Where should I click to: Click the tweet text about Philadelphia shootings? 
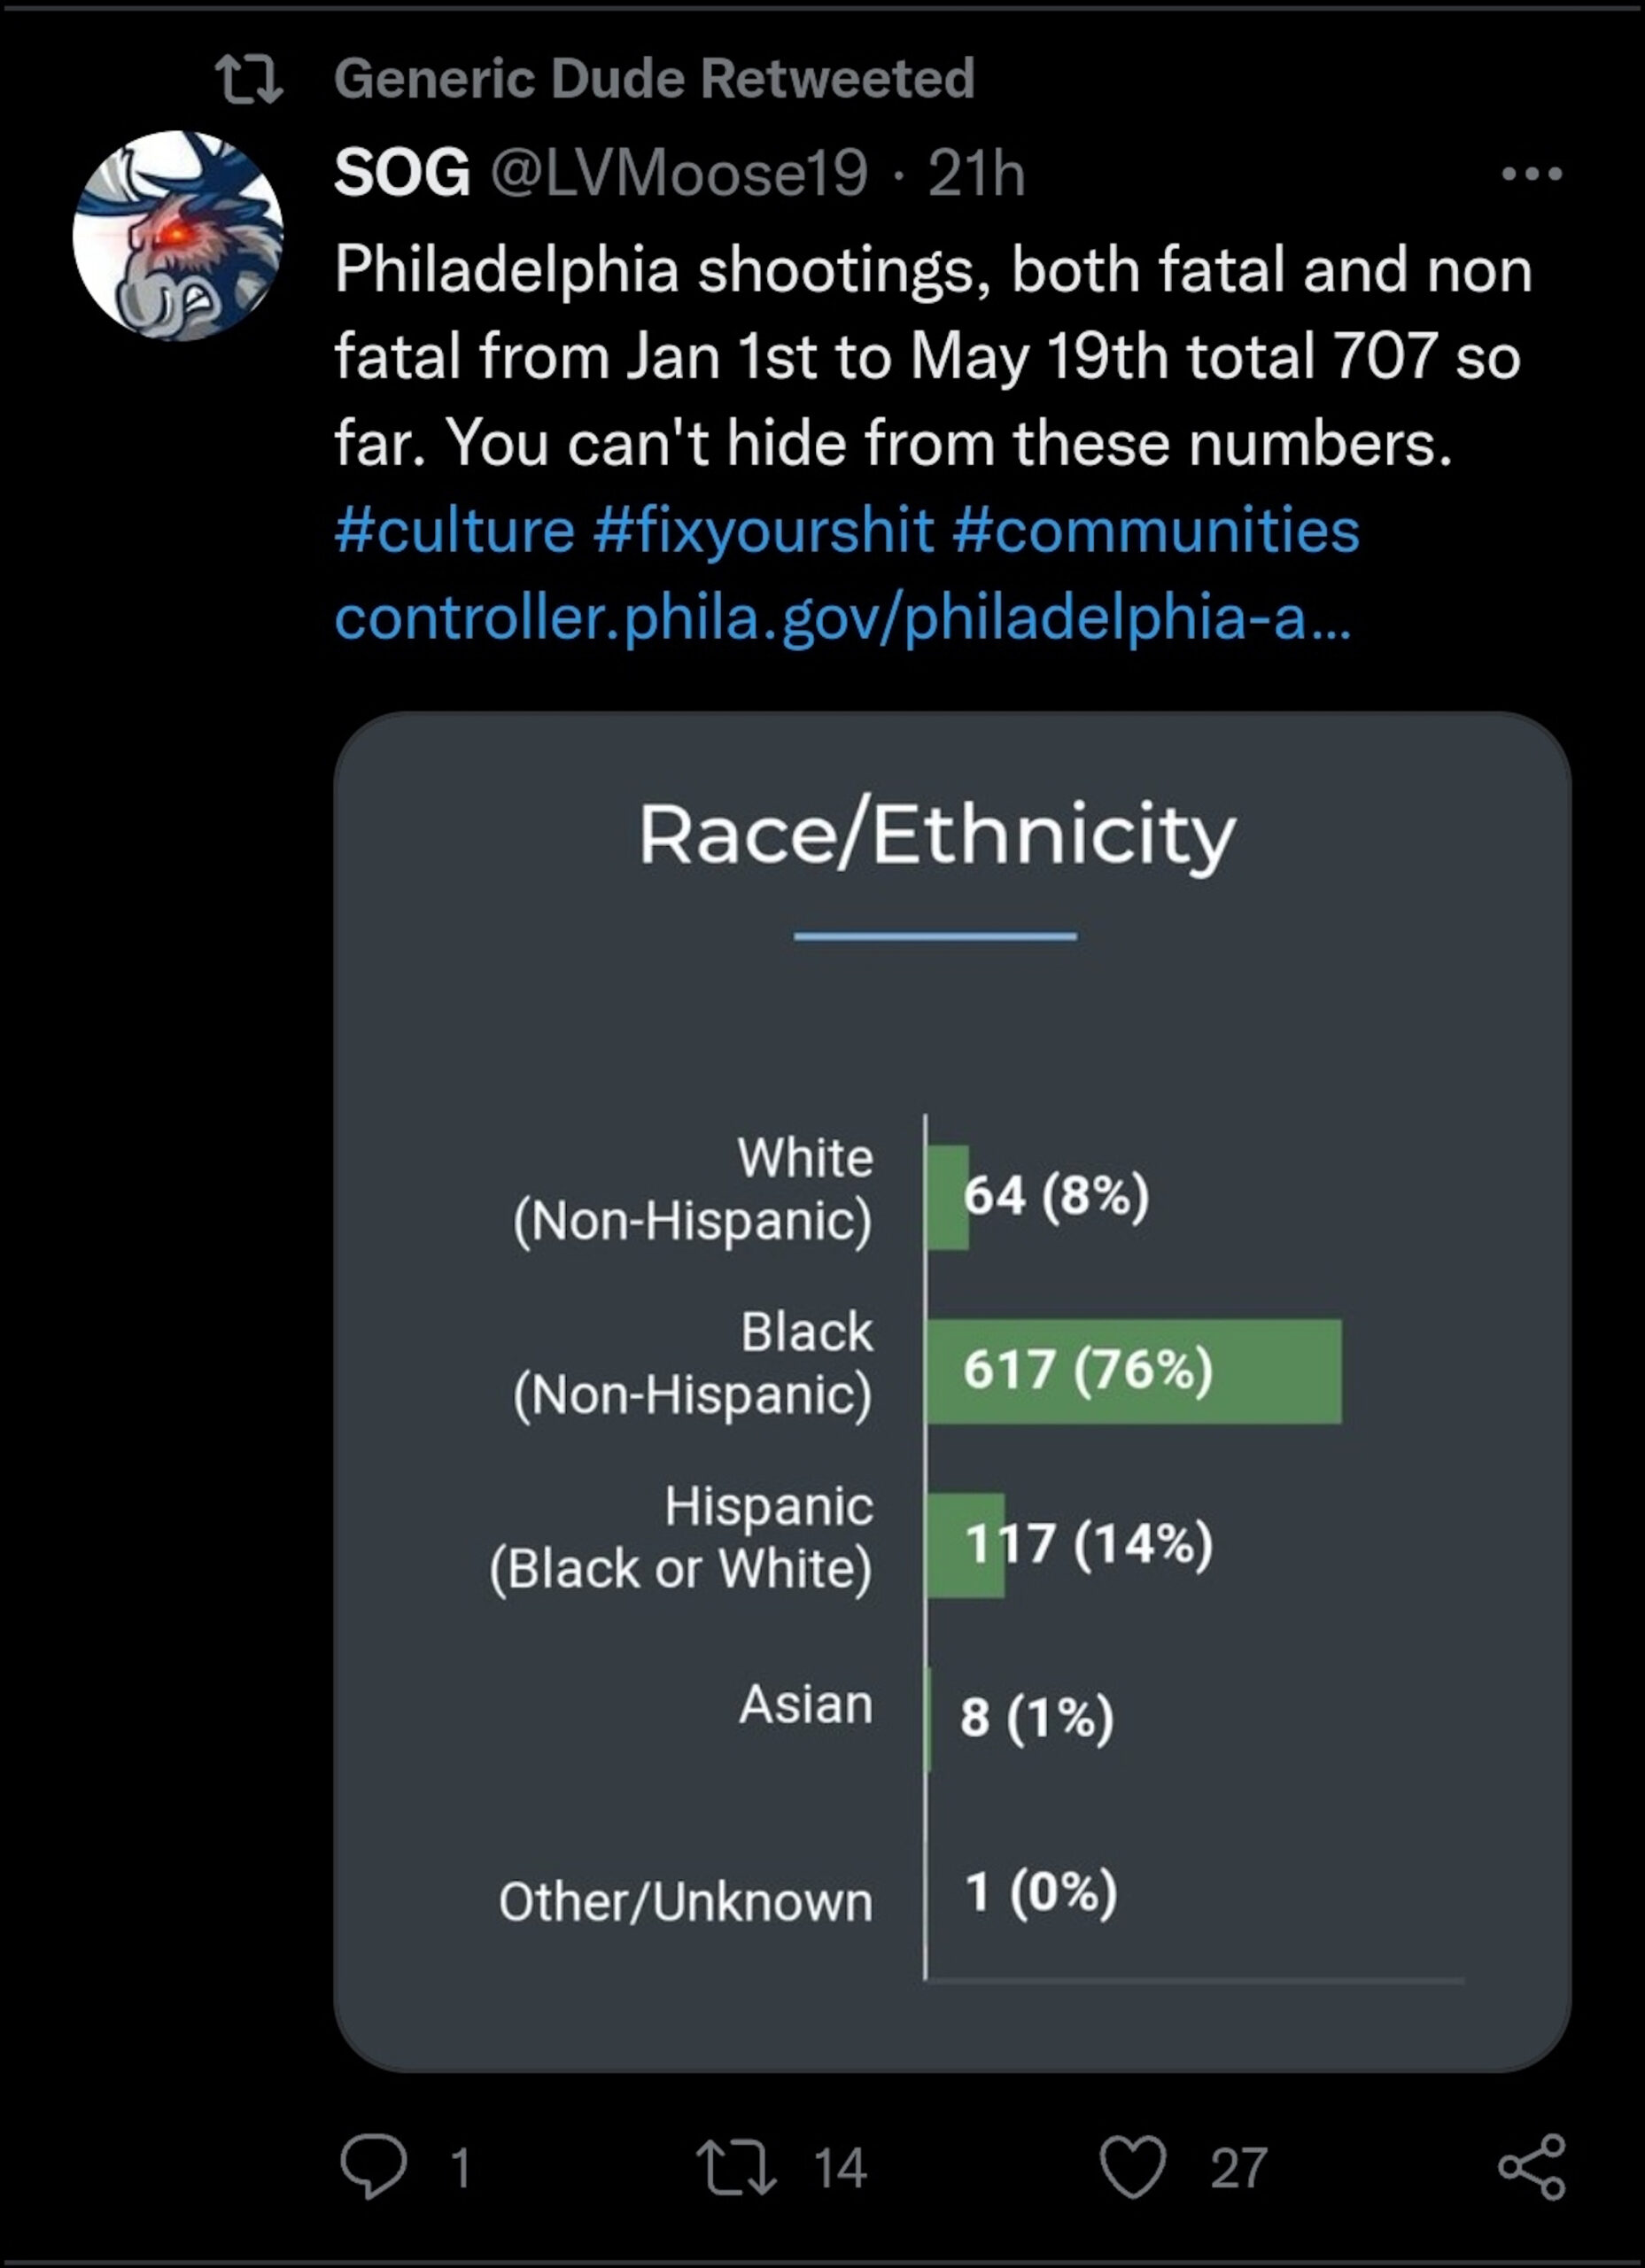coord(930,356)
